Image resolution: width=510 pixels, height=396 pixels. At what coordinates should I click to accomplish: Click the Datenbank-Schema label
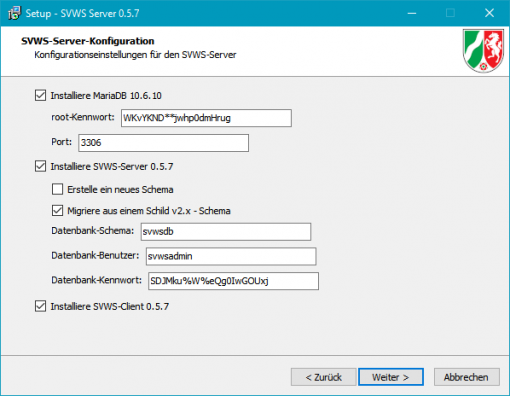[92, 231]
